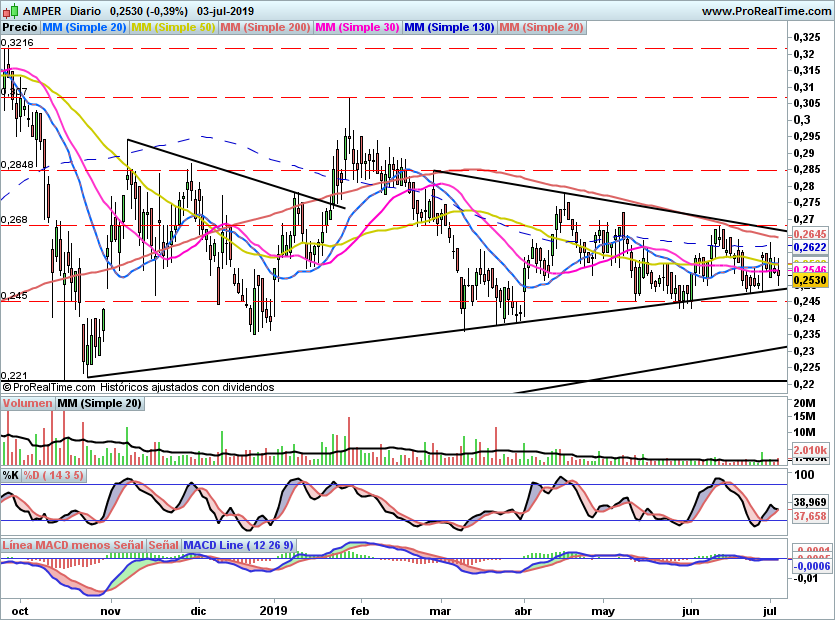Click the yellow current price tag 0,2530

(810, 283)
